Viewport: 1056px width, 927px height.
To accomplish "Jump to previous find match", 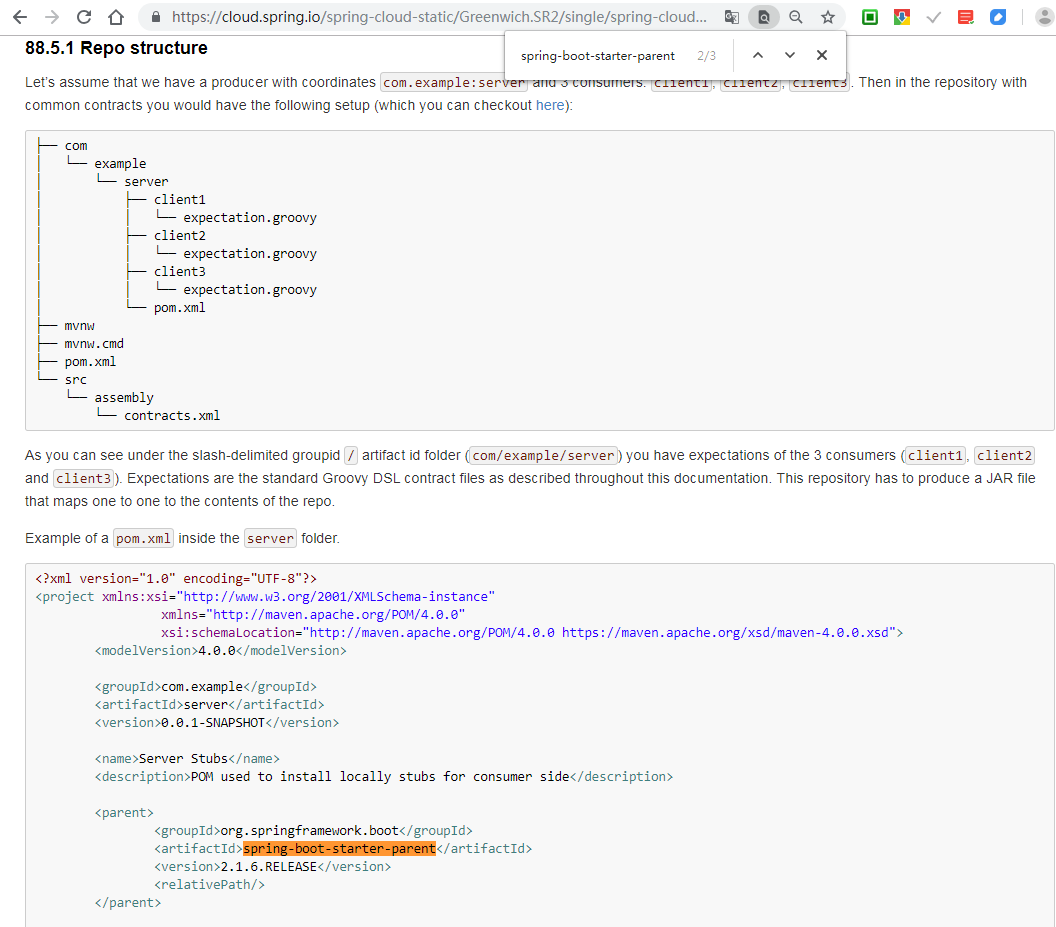I will point(758,55).
